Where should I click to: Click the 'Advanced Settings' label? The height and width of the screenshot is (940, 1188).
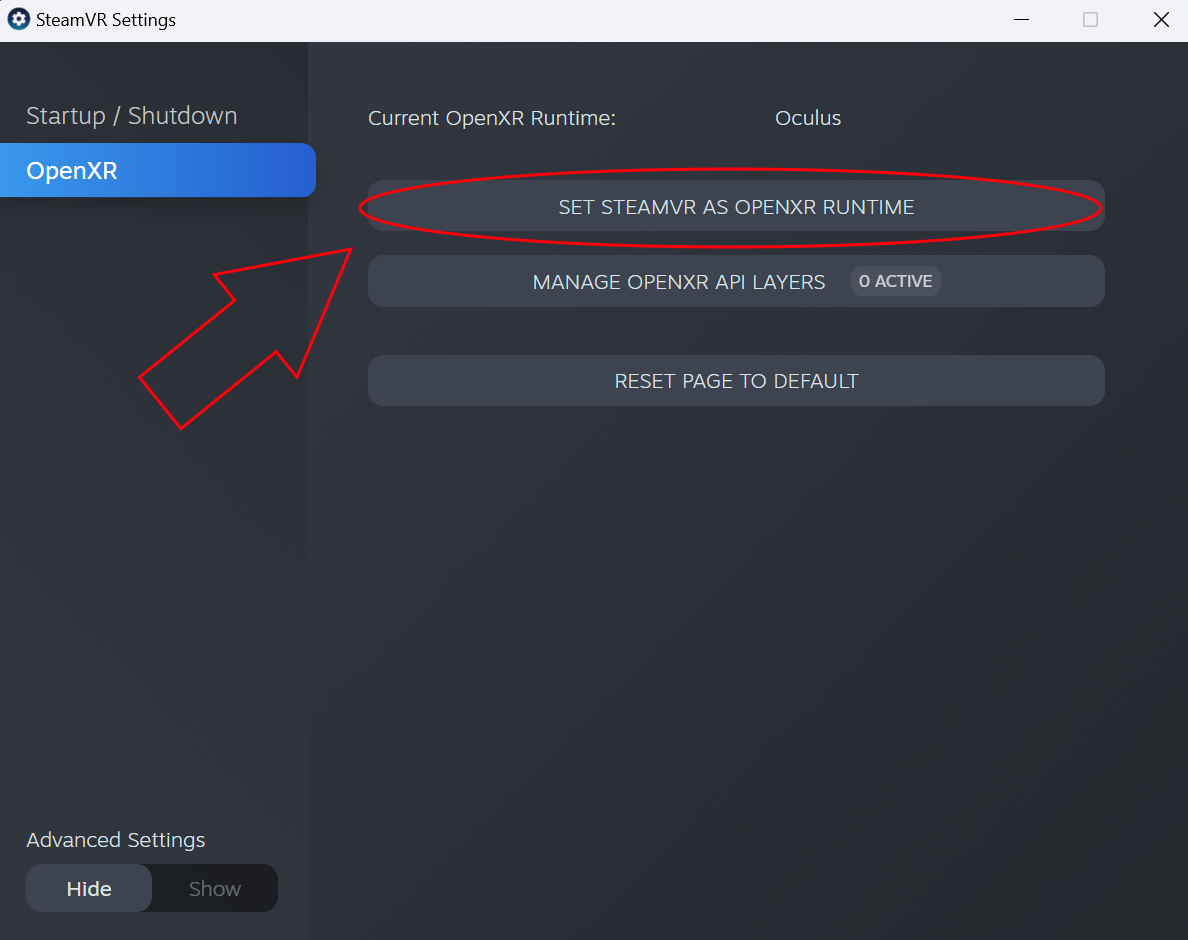tap(116, 840)
